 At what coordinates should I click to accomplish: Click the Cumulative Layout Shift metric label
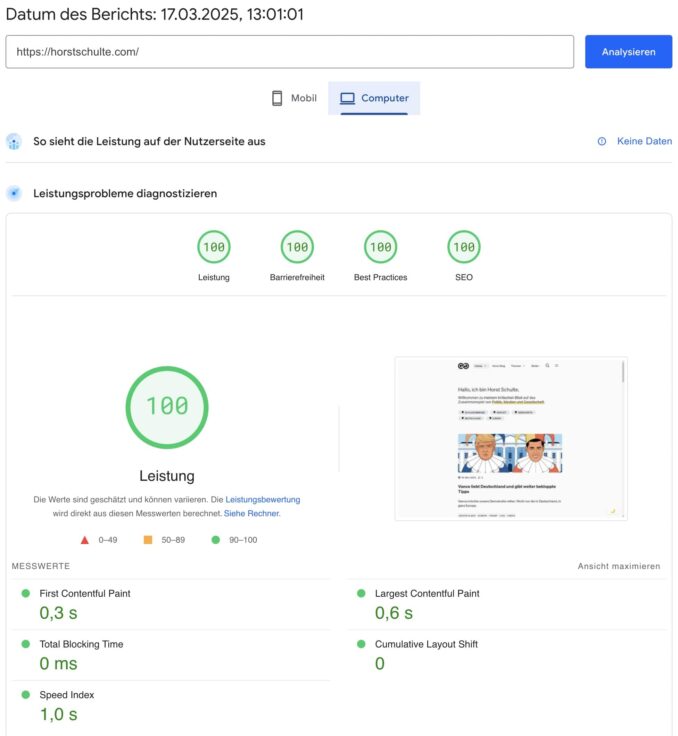pos(426,644)
